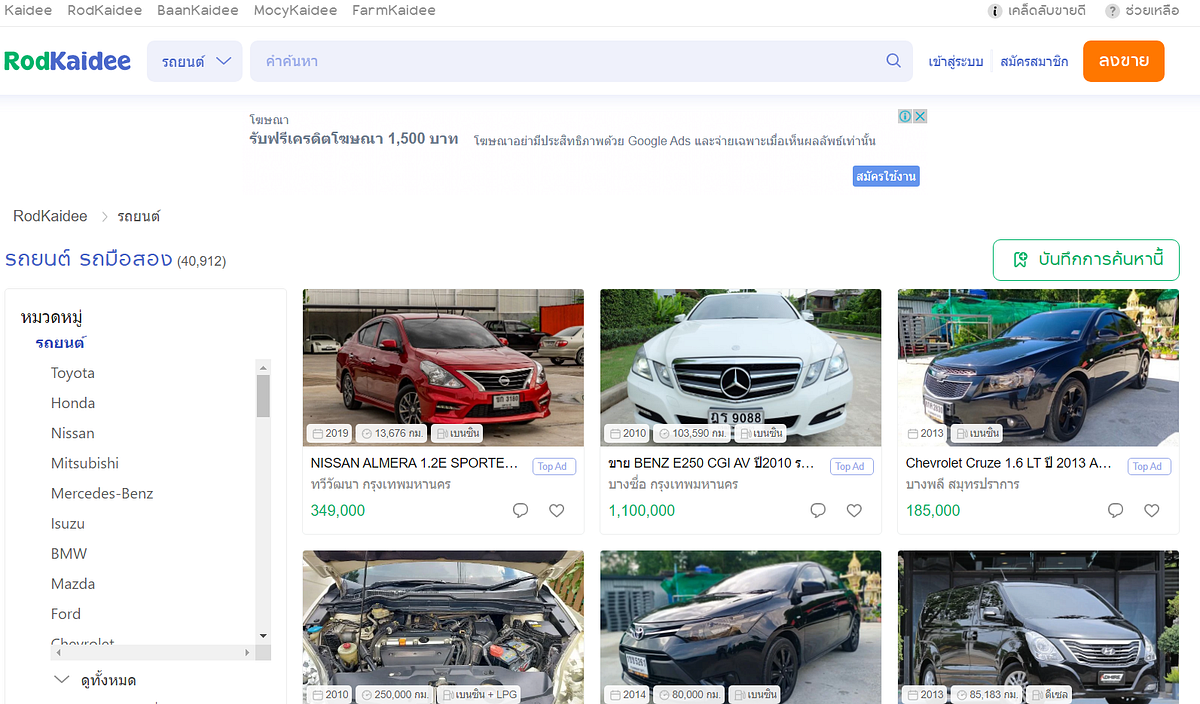This screenshot has width=1200, height=704.
Task: Open the seller tips info icon
Action: (x=995, y=11)
